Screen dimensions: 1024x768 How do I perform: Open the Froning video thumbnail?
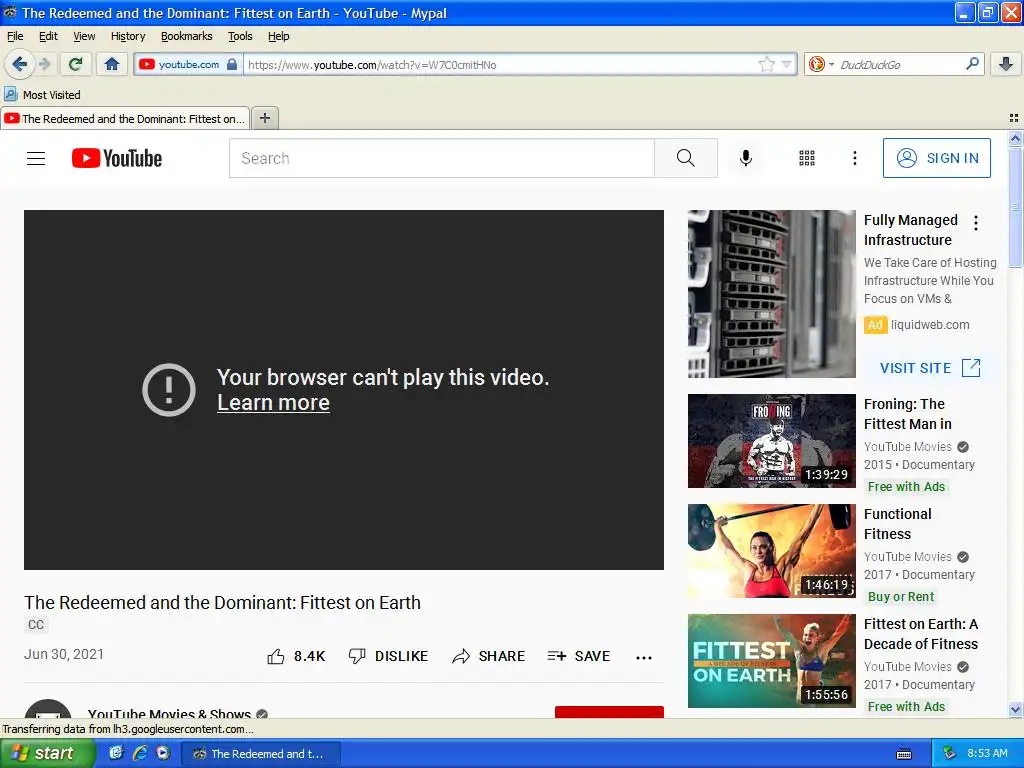pyautogui.click(x=771, y=441)
